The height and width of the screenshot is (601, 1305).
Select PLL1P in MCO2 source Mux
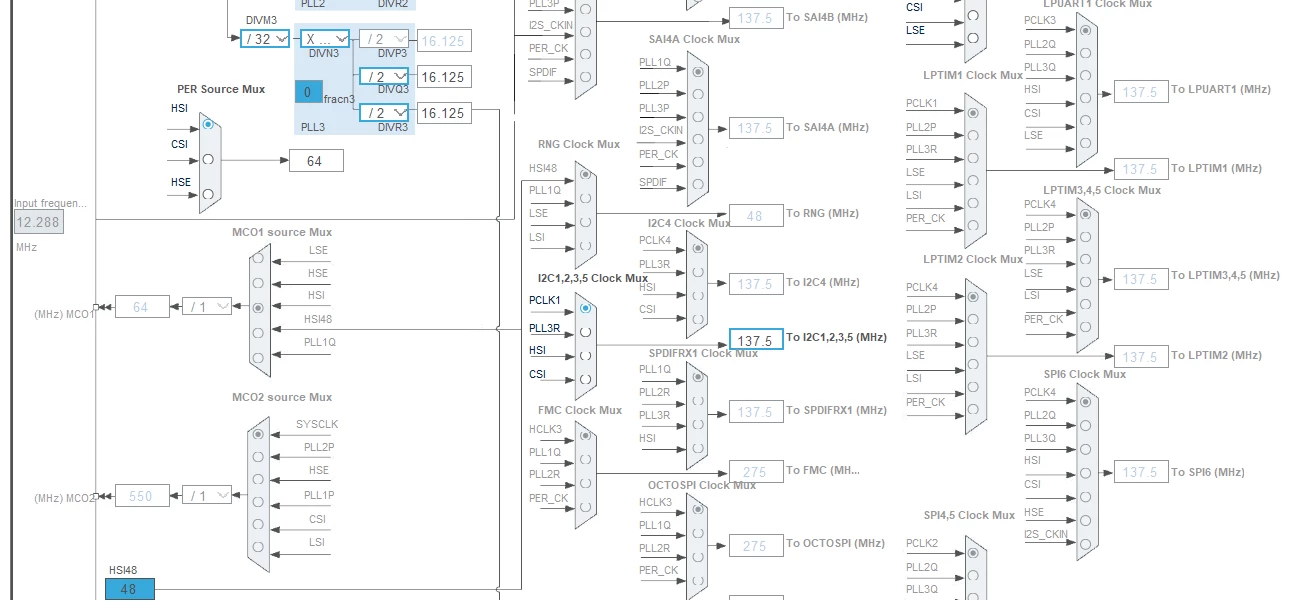coord(259,502)
